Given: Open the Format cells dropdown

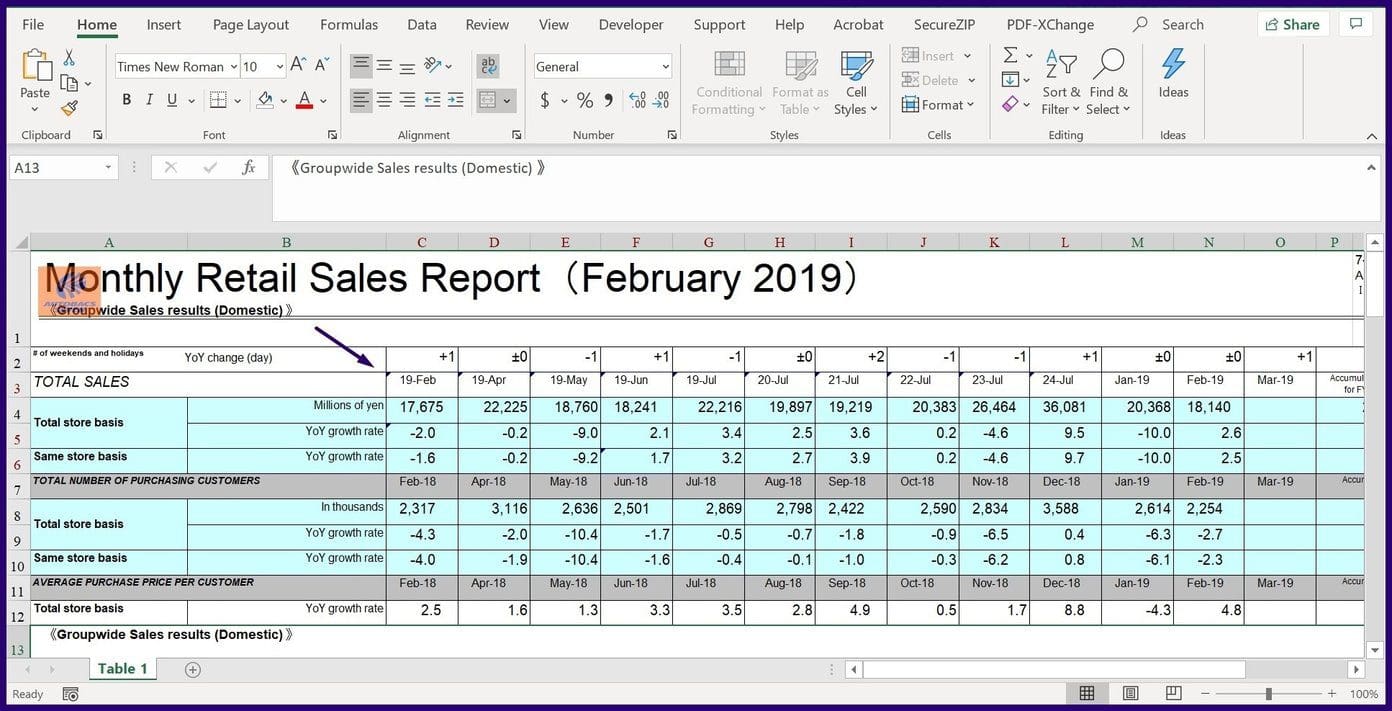Looking at the screenshot, I should click(x=938, y=104).
